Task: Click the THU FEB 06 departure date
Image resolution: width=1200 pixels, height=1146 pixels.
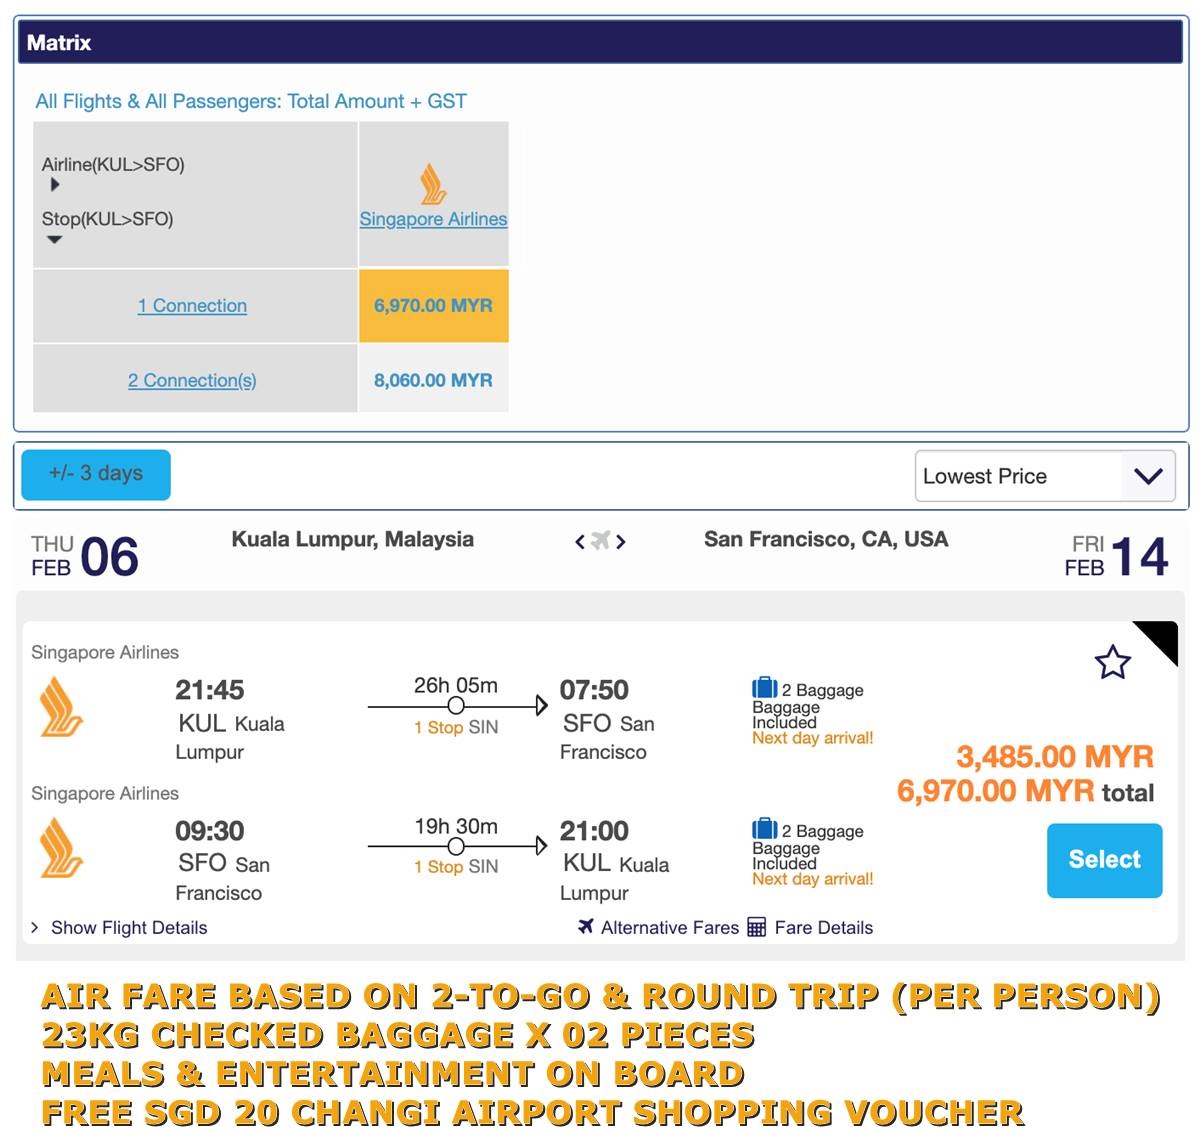Action: [x=85, y=557]
